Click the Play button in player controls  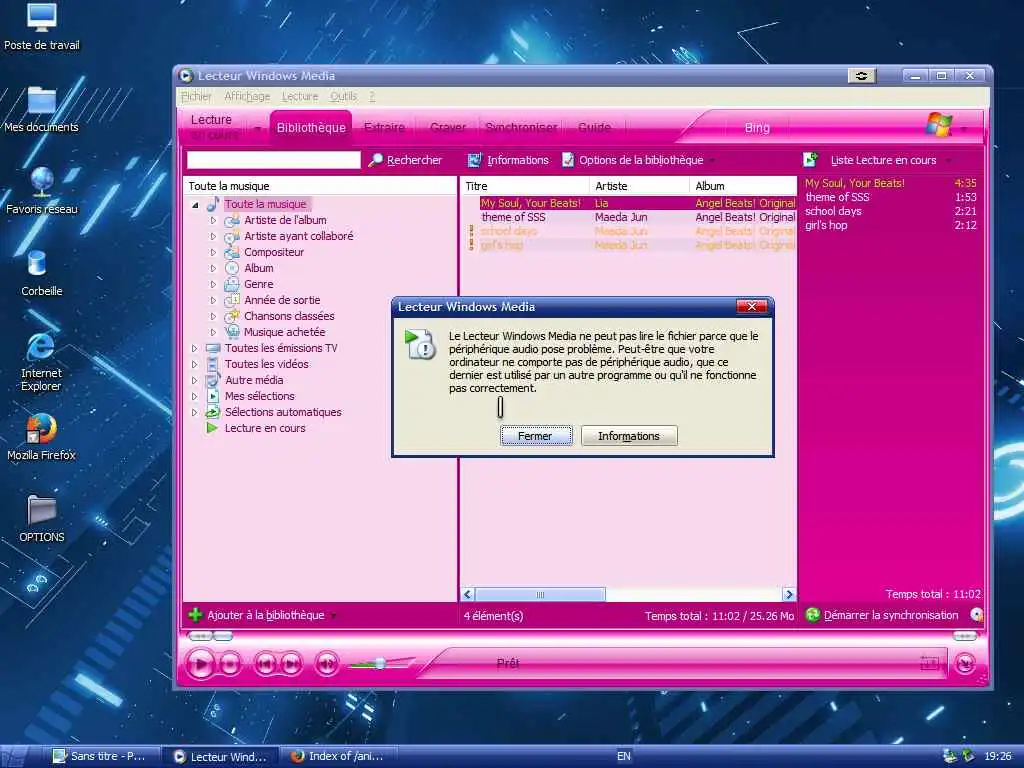pos(200,664)
